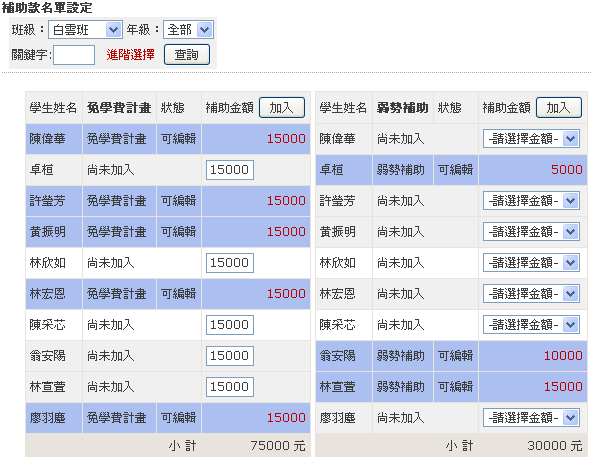
Task: Click 林欣如 15000 amount input field
Action: tap(230, 263)
